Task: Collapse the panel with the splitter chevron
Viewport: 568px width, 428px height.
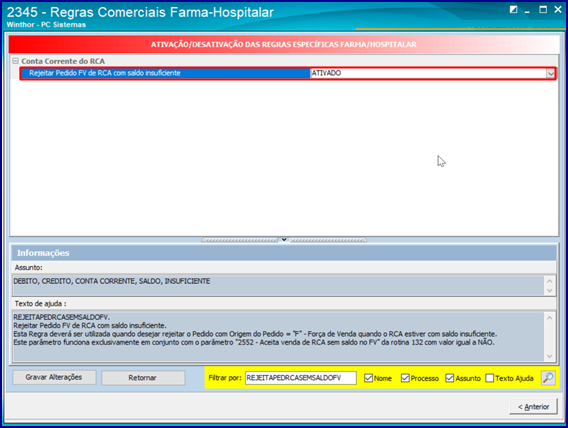Action: (x=284, y=240)
